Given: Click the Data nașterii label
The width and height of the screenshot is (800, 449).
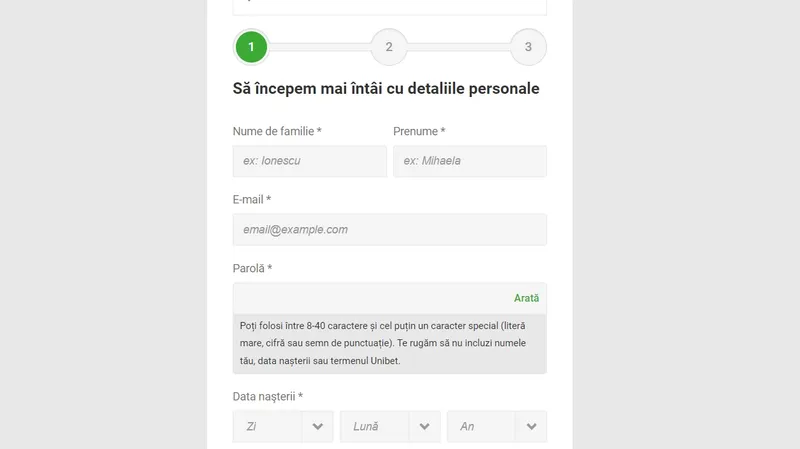Looking at the screenshot, I should [x=268, y=396].
